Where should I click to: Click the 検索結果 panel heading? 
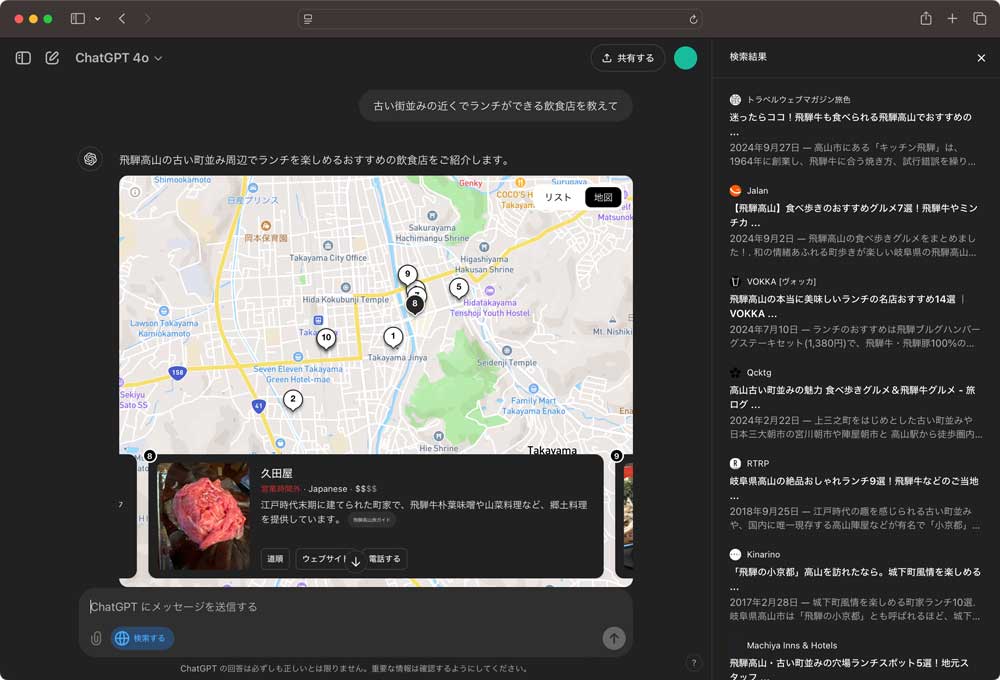point(748,57)
